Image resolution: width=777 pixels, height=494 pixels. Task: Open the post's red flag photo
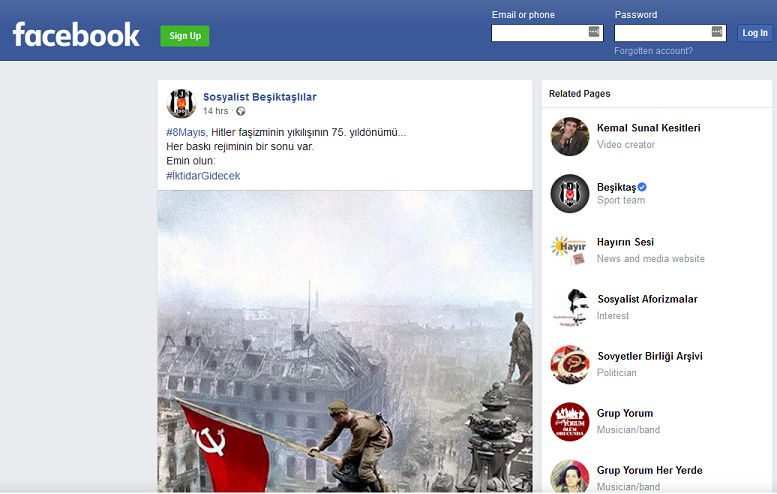[345, 341]
